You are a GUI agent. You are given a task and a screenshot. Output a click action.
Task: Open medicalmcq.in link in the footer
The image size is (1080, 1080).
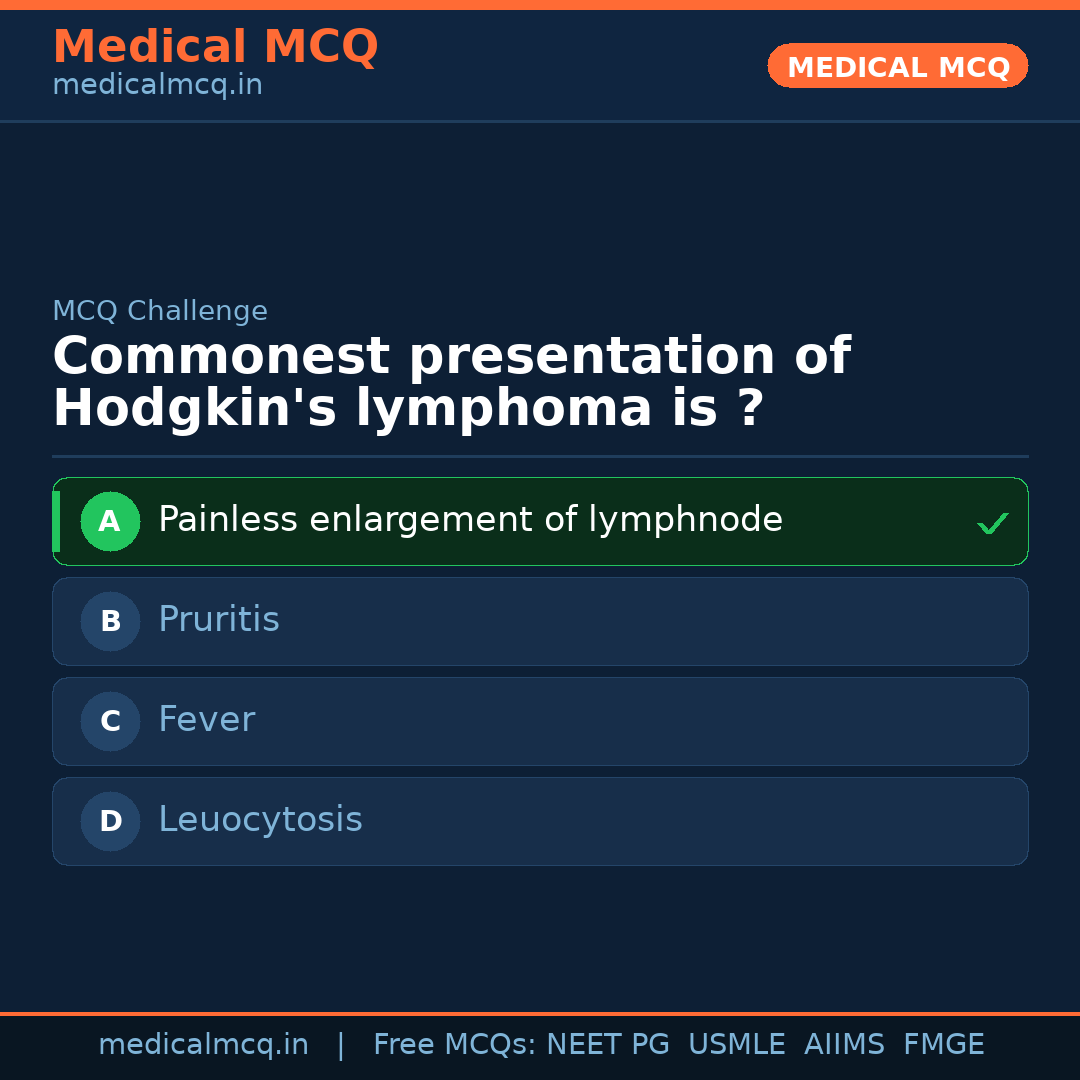203,1045
